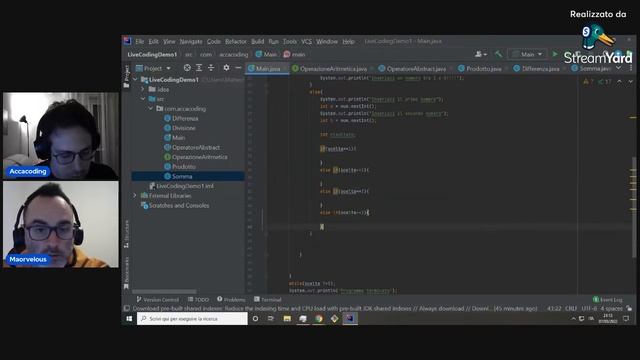Show hidden system tray icons
The height and width of the screenshot is (360, 640).
[574, 318]
